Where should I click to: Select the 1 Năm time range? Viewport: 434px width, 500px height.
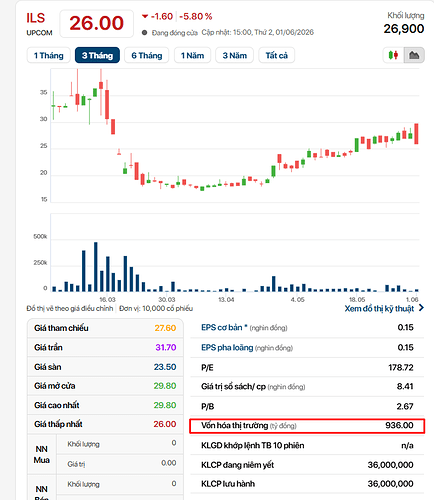pyautogui.click(x=192, y=55)
